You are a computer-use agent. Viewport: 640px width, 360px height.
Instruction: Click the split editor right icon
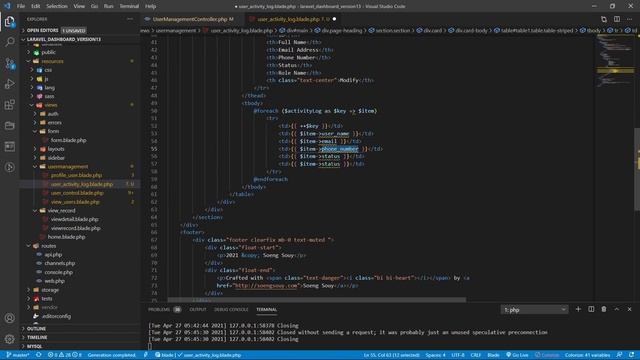click(x=617, y=19)
